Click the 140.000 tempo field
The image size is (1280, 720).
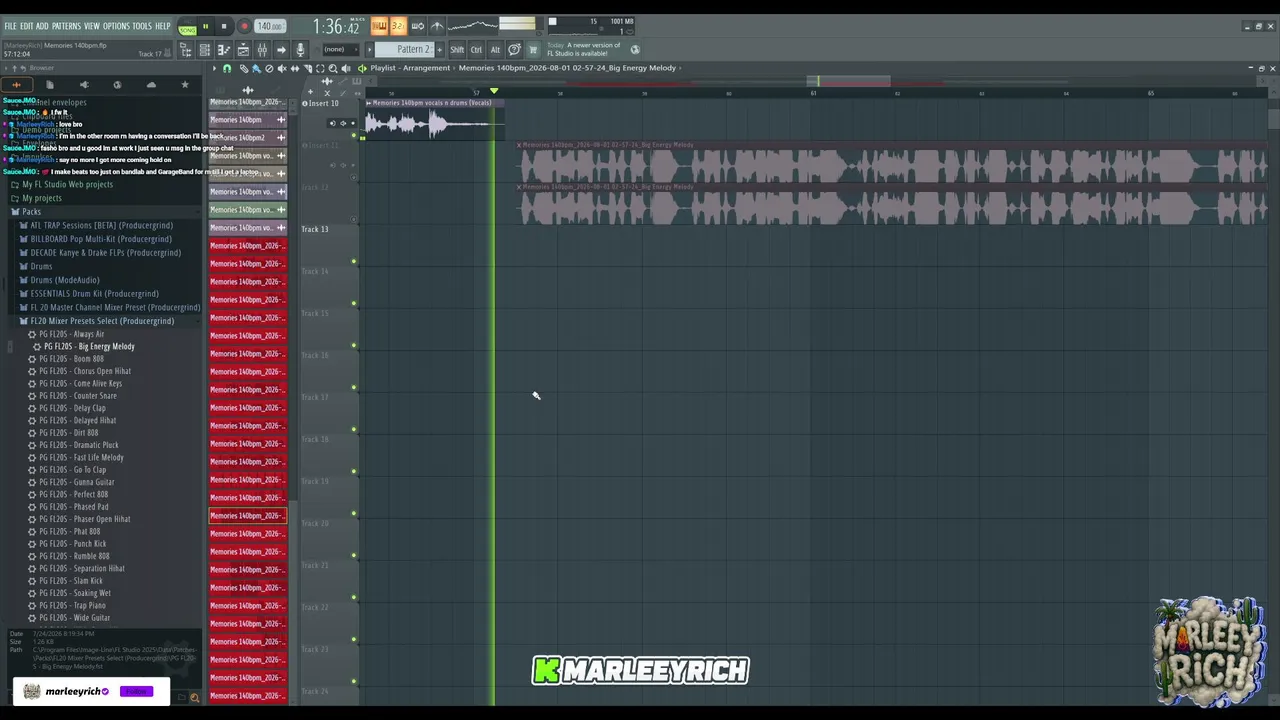coord(269,27)
